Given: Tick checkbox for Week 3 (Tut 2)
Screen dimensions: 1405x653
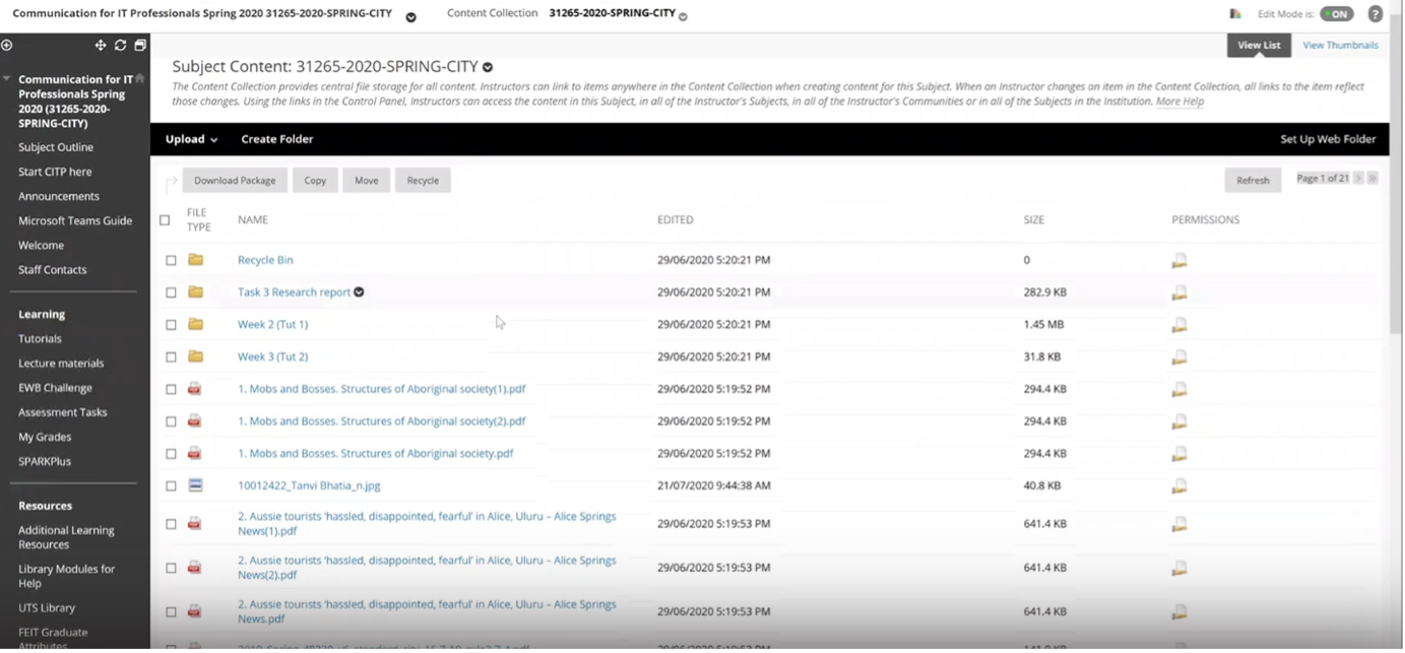Looking at the screenshot, I should pyautogui.click(x=171, y=356).
